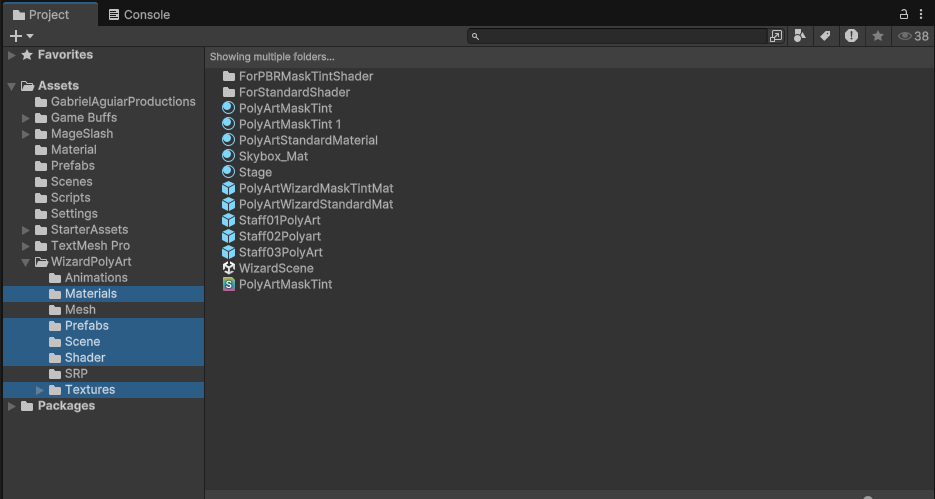Screen dimensions: 935x499
Task: Expand the StarterAssets folder
Action: pyautogui.click(x=26, y=230)
